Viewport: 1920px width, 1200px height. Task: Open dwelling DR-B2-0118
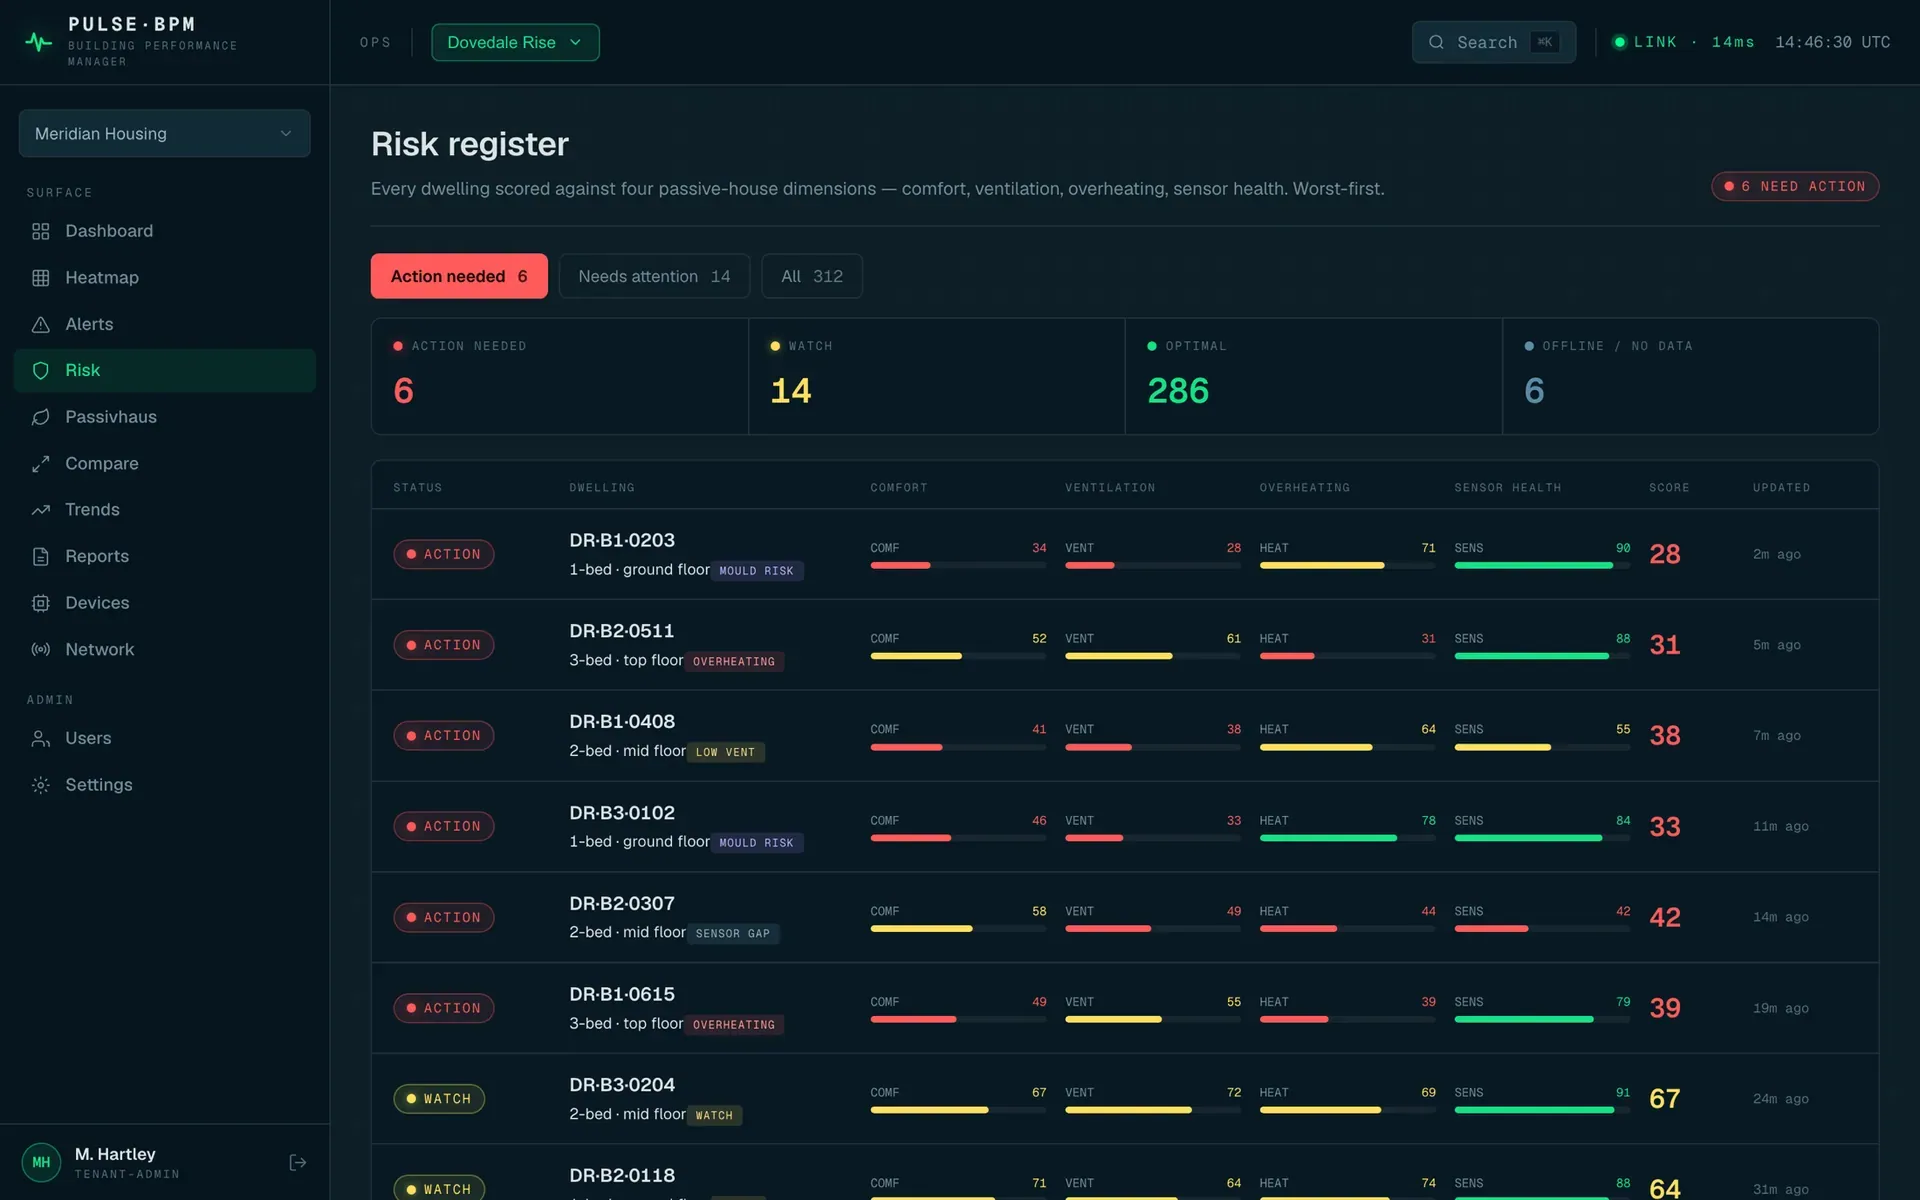pyautogui.click(x=622, y=1176)
